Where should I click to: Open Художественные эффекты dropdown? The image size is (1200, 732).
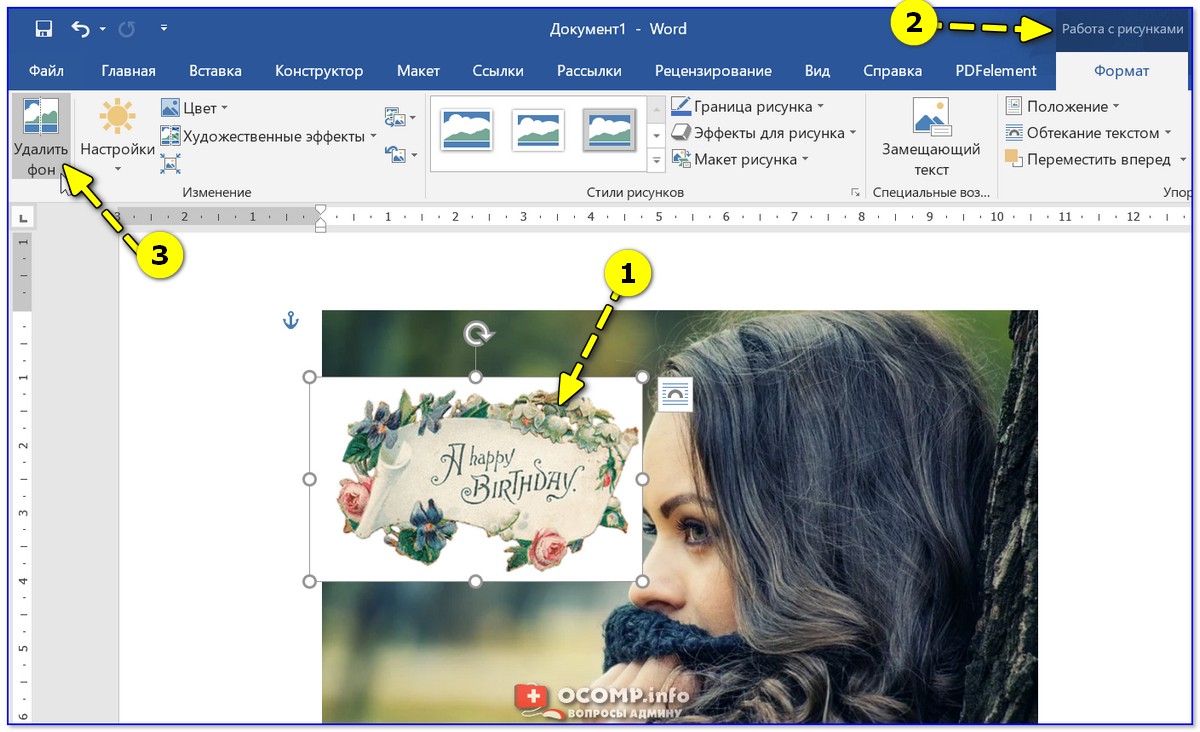(268, 136)
